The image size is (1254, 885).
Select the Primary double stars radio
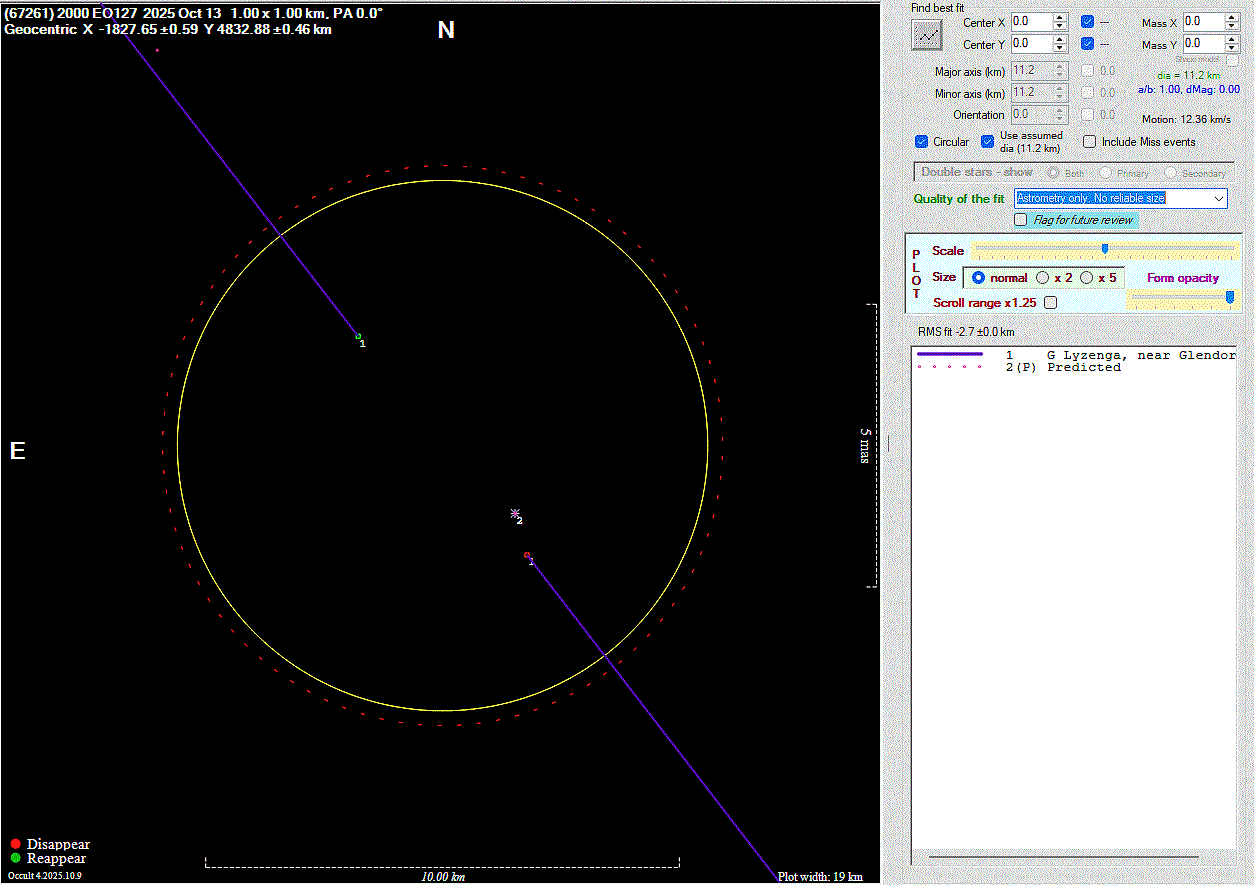(1105, 173)
